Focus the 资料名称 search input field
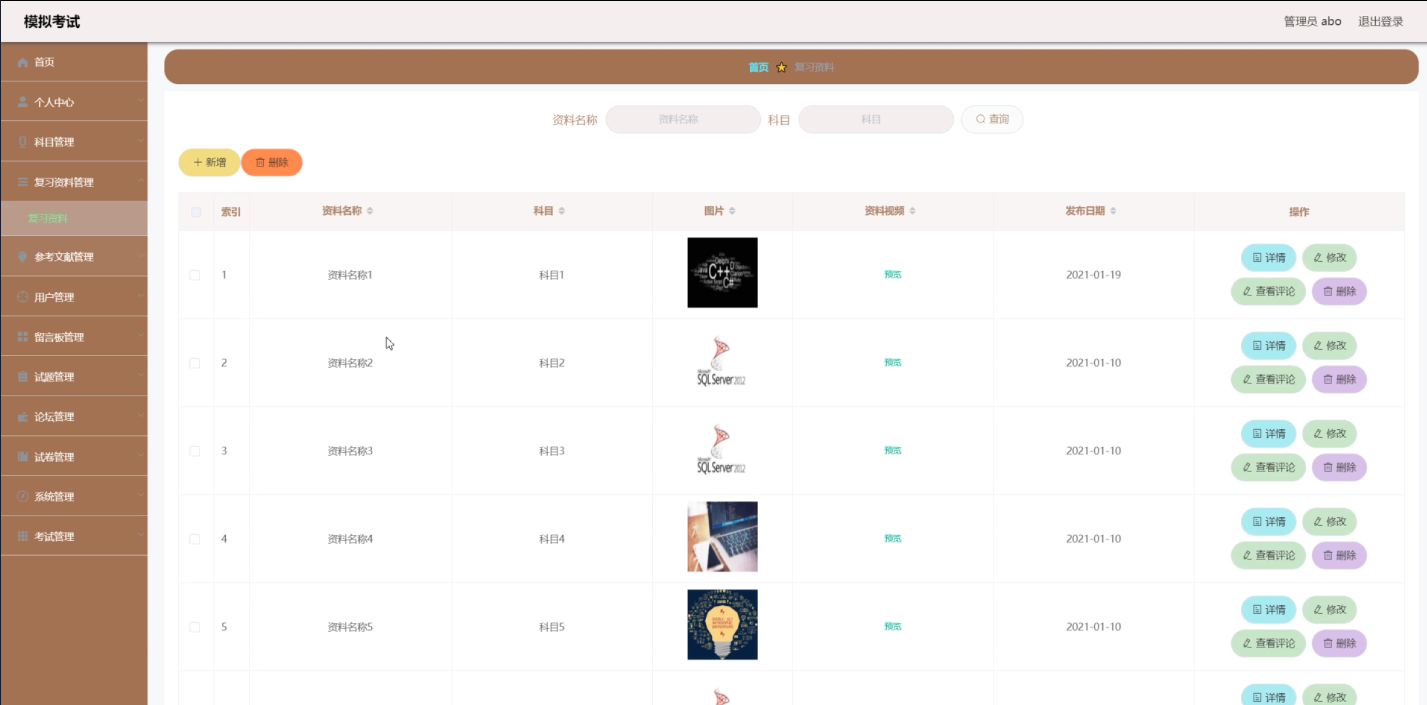Image resolution: width=1427 pixels, height=705 pixels. coord(683,119)
